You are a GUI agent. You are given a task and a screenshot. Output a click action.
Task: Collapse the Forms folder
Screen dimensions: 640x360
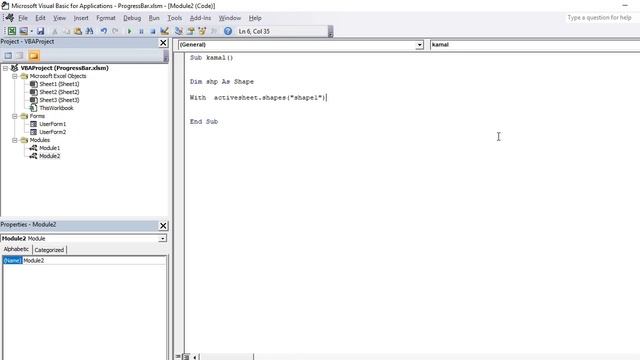point(15,116)
